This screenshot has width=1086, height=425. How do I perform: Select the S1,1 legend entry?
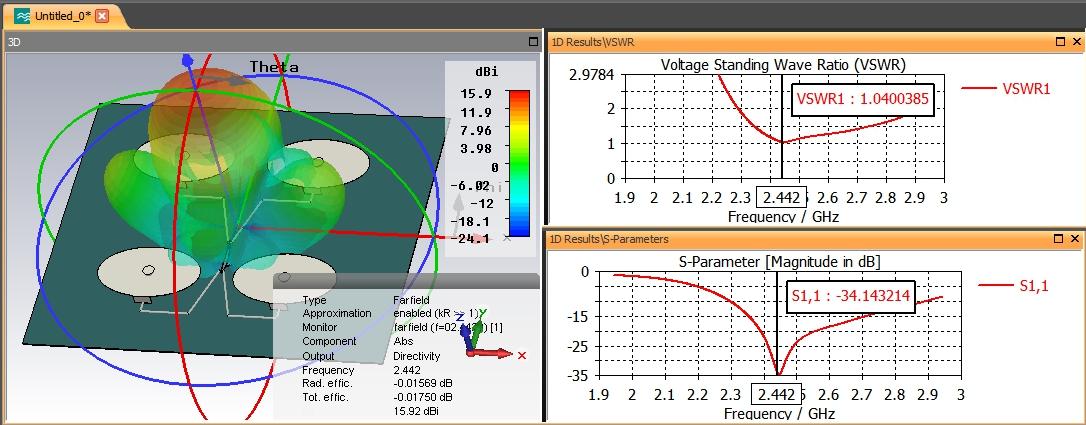pyautogui.click(x=1013, y=285)
